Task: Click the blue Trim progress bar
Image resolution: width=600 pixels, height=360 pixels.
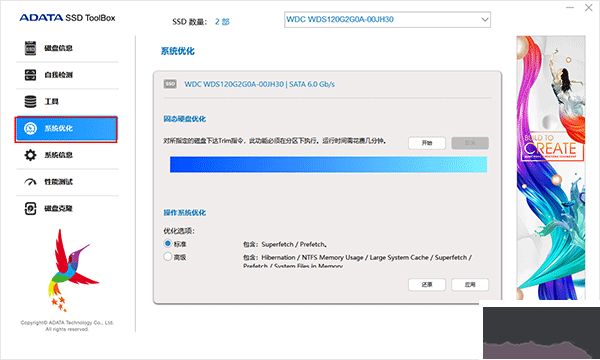Action: coord(328,165)
